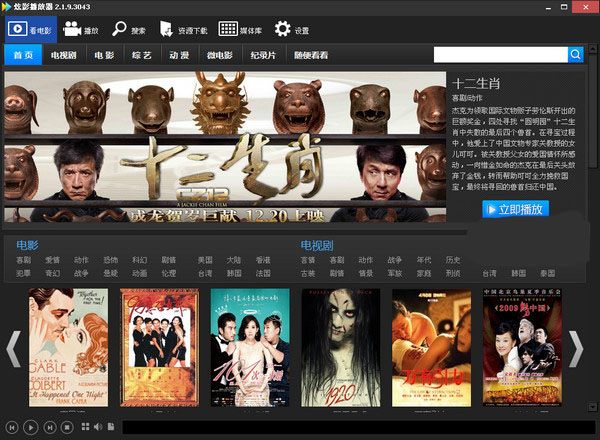Image resolution: width=600 pixels, height=440 pixels.
Task: Filter TV series by 军旅 genre
Action: [x=395, y=273]
